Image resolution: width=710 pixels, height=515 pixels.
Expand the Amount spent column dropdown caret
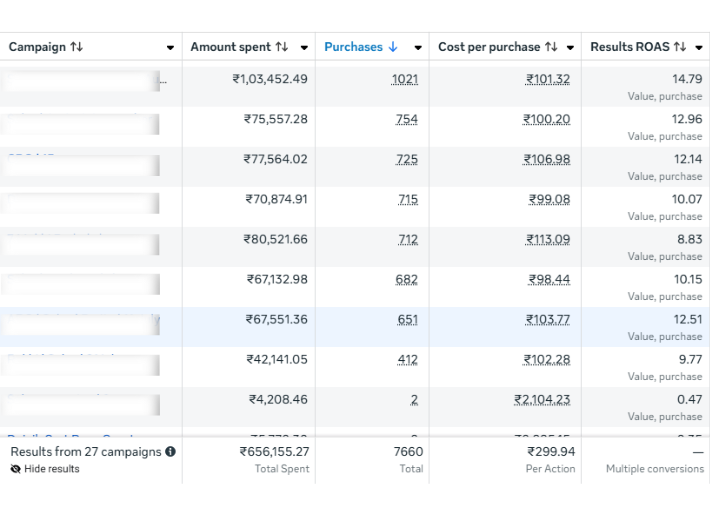[303, 48]
